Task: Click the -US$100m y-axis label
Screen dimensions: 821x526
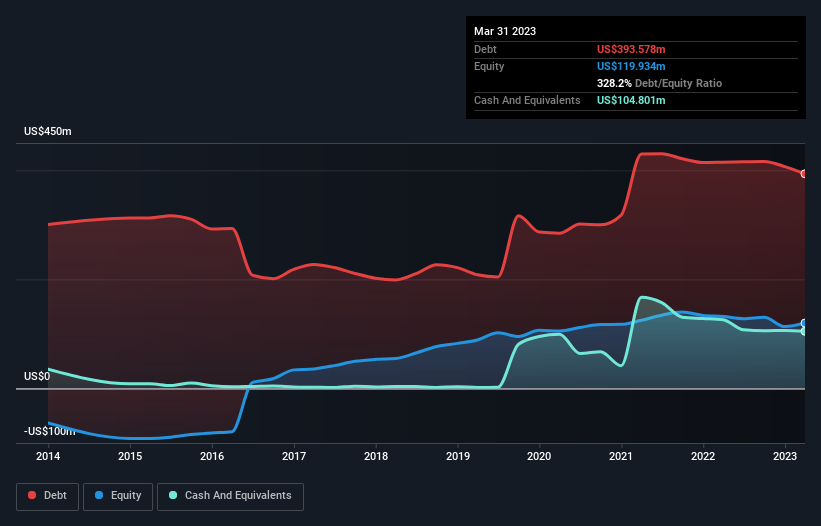Action: [50, 431]
